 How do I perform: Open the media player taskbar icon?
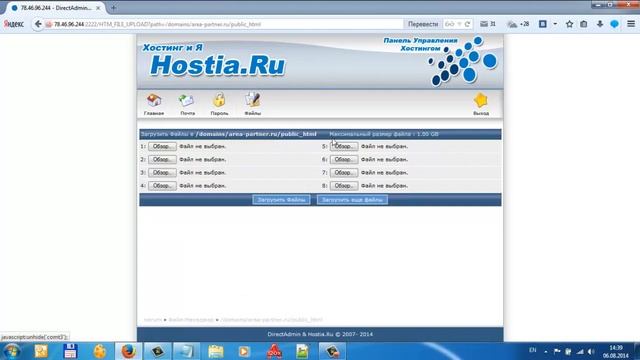pyautogui.click(x=244, y=351)
